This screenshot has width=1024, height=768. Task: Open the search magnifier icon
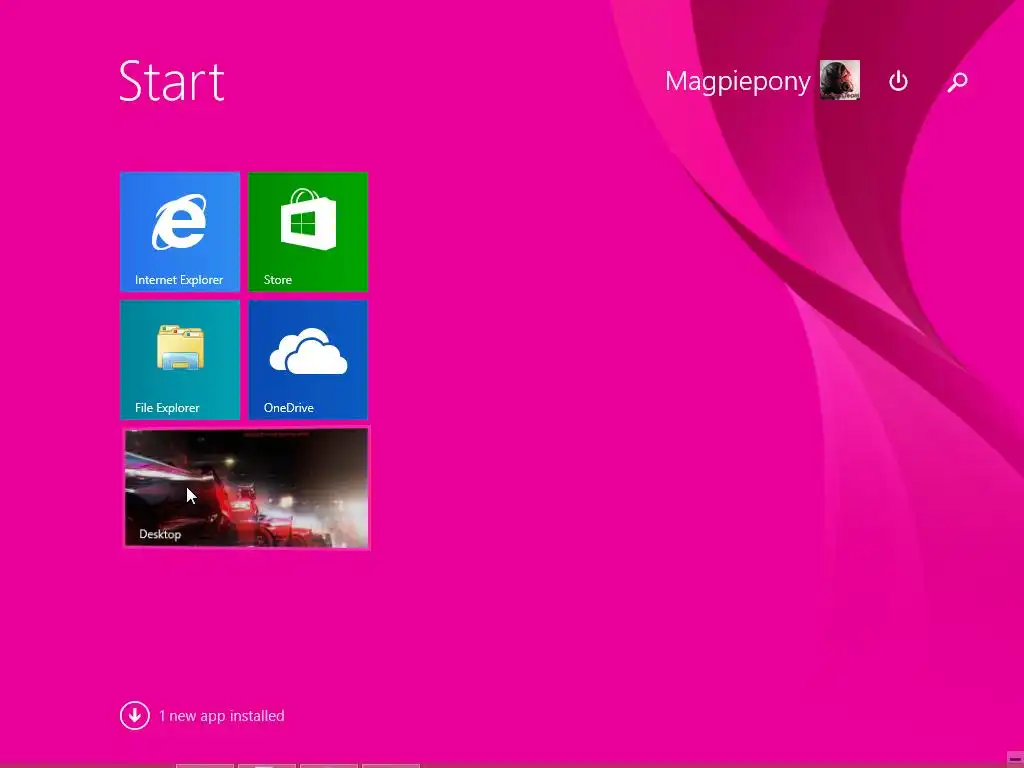click(957, 82)
